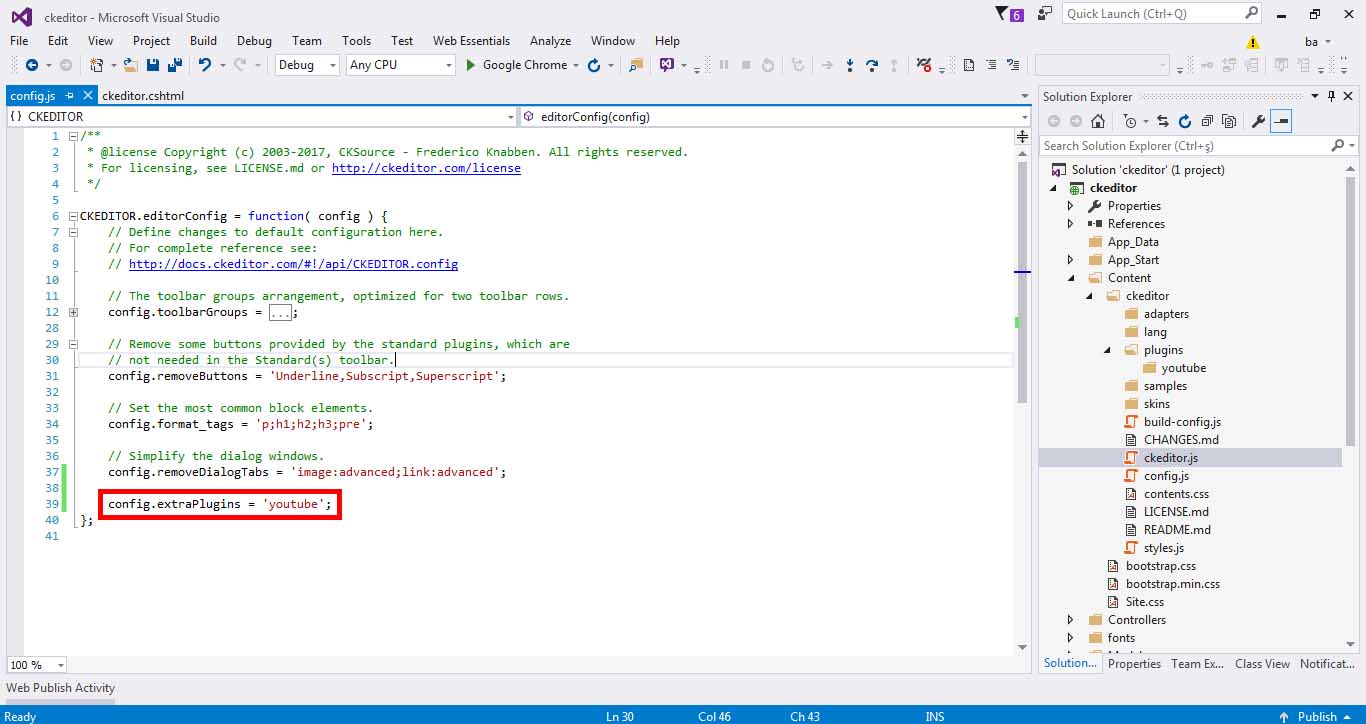Expand the References node
This screenshot has width=1366, height=724.
point(1070,224)
